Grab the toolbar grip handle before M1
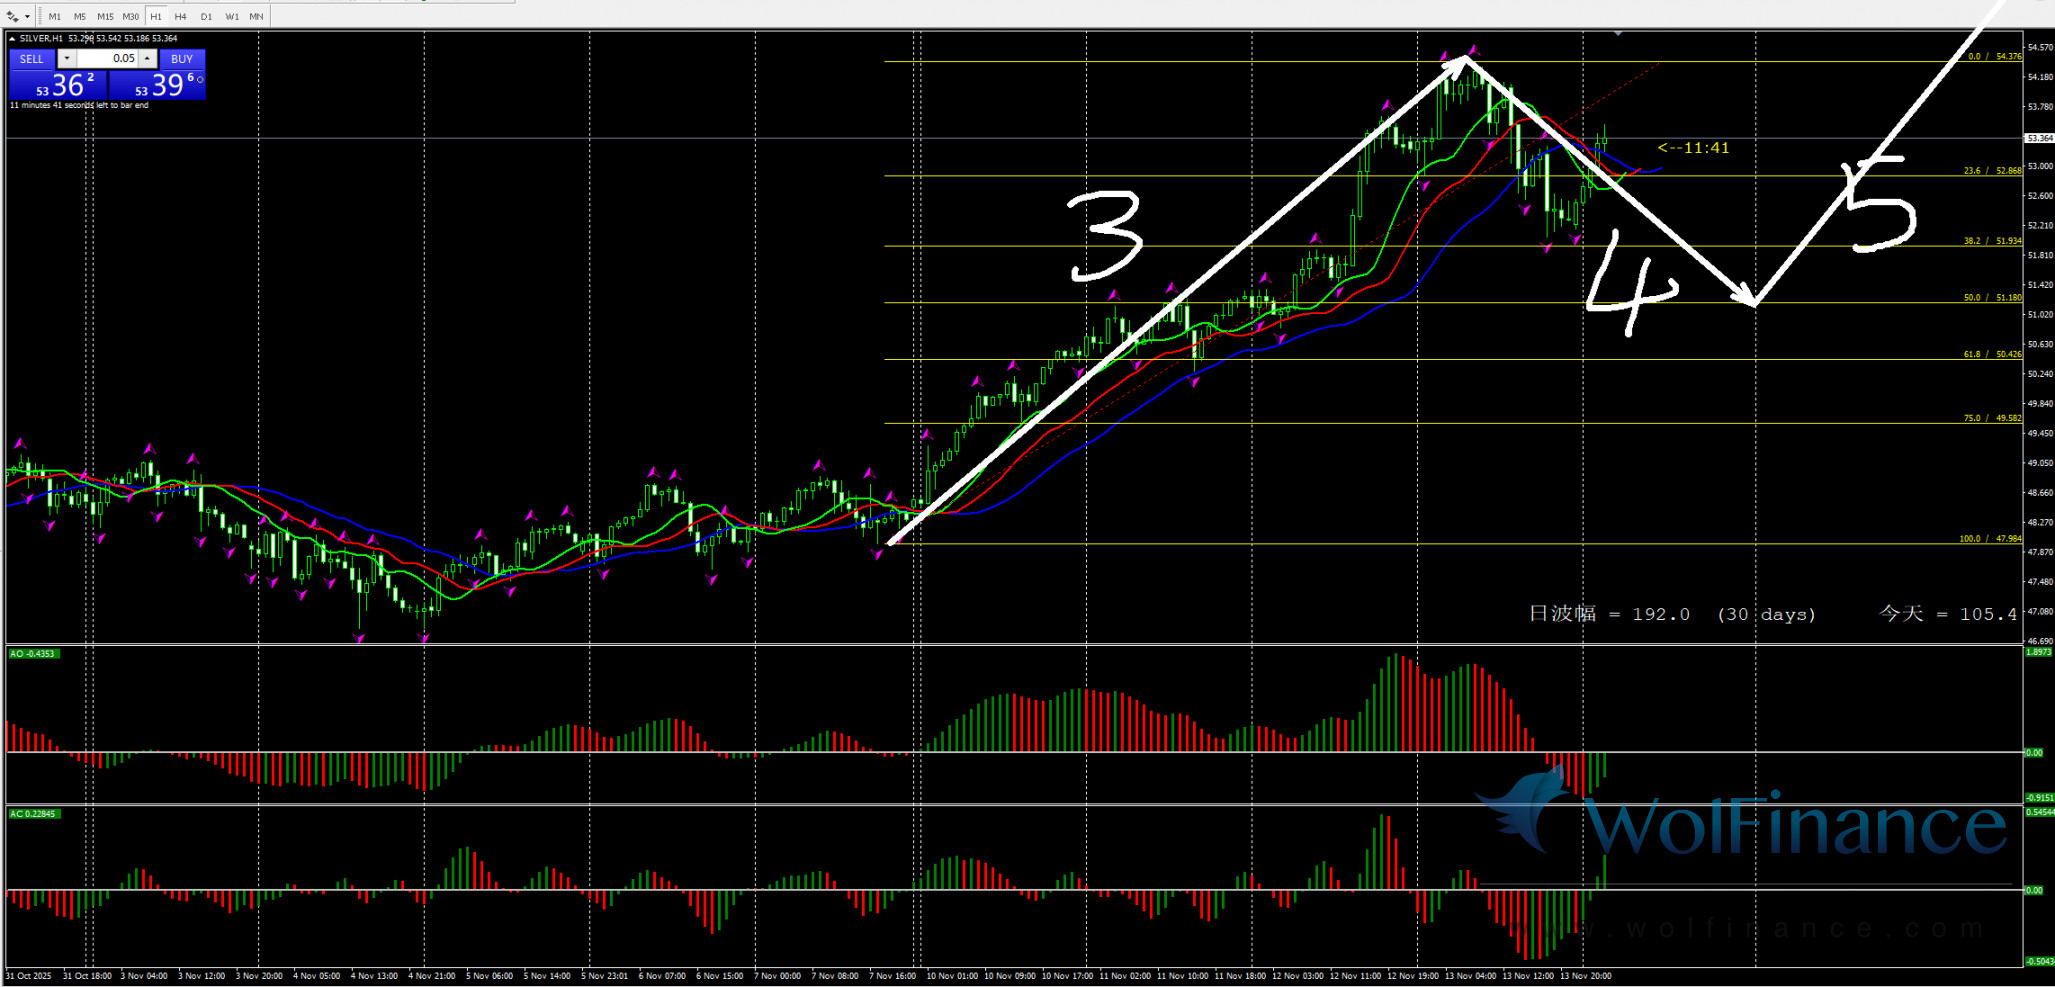Screen dimensions: 2055x987 (39, 16)
